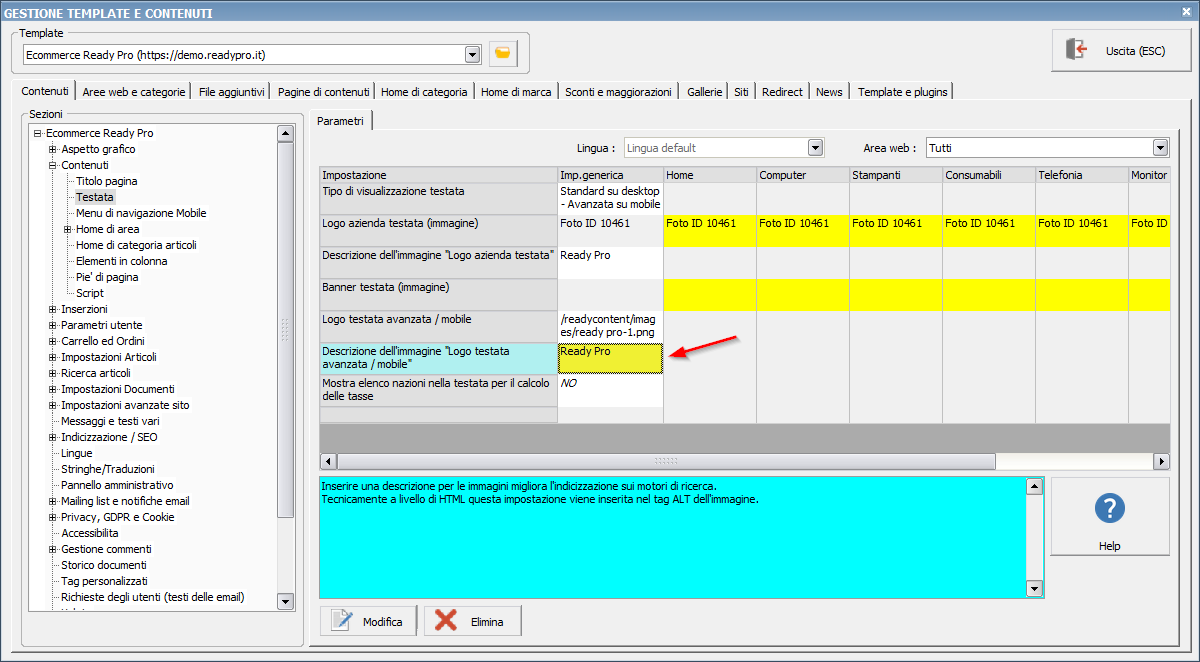Open the Template e plugins tab
The image size is (1200, 662).
[x=901, y=92]
